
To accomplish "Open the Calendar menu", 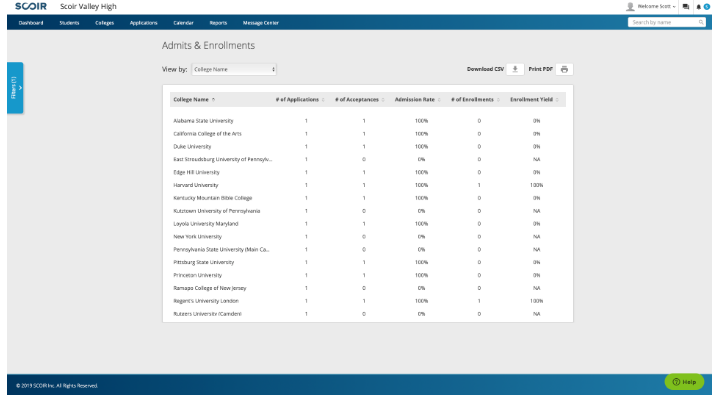I will (x=183, y=22).
